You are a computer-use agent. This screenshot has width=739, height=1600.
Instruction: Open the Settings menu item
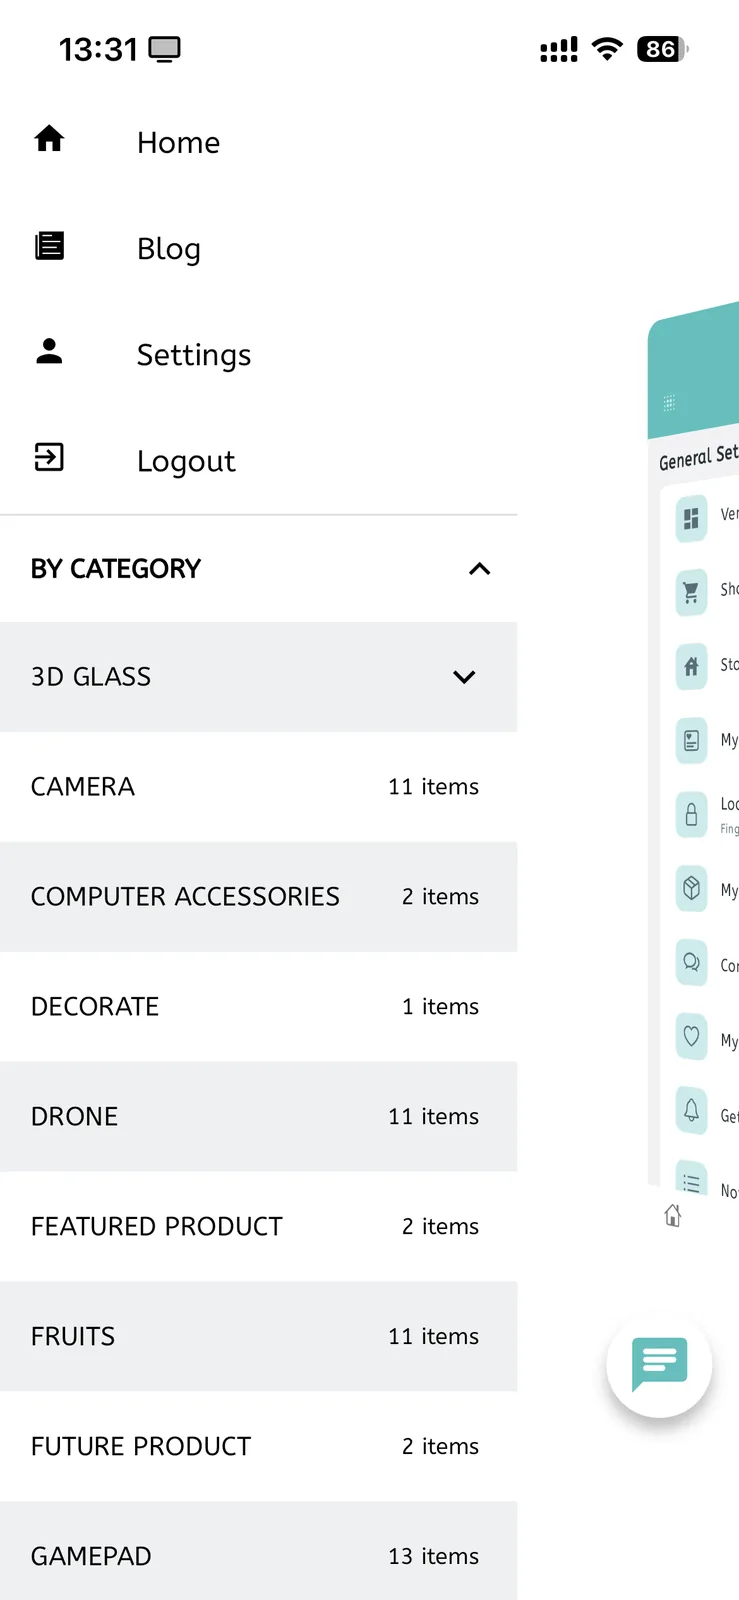(258, 354)
